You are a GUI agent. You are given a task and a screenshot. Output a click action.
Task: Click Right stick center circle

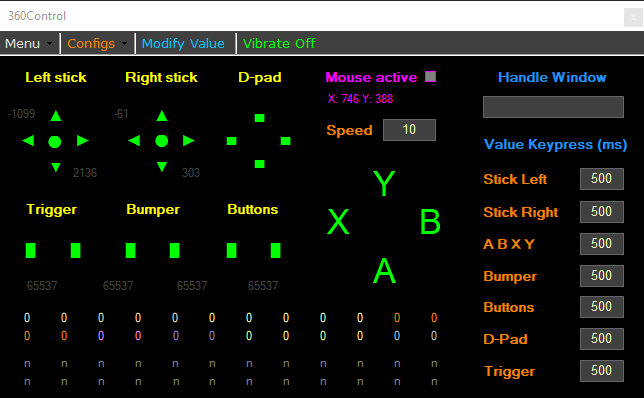pyautogui.click(x=162, y=141)
